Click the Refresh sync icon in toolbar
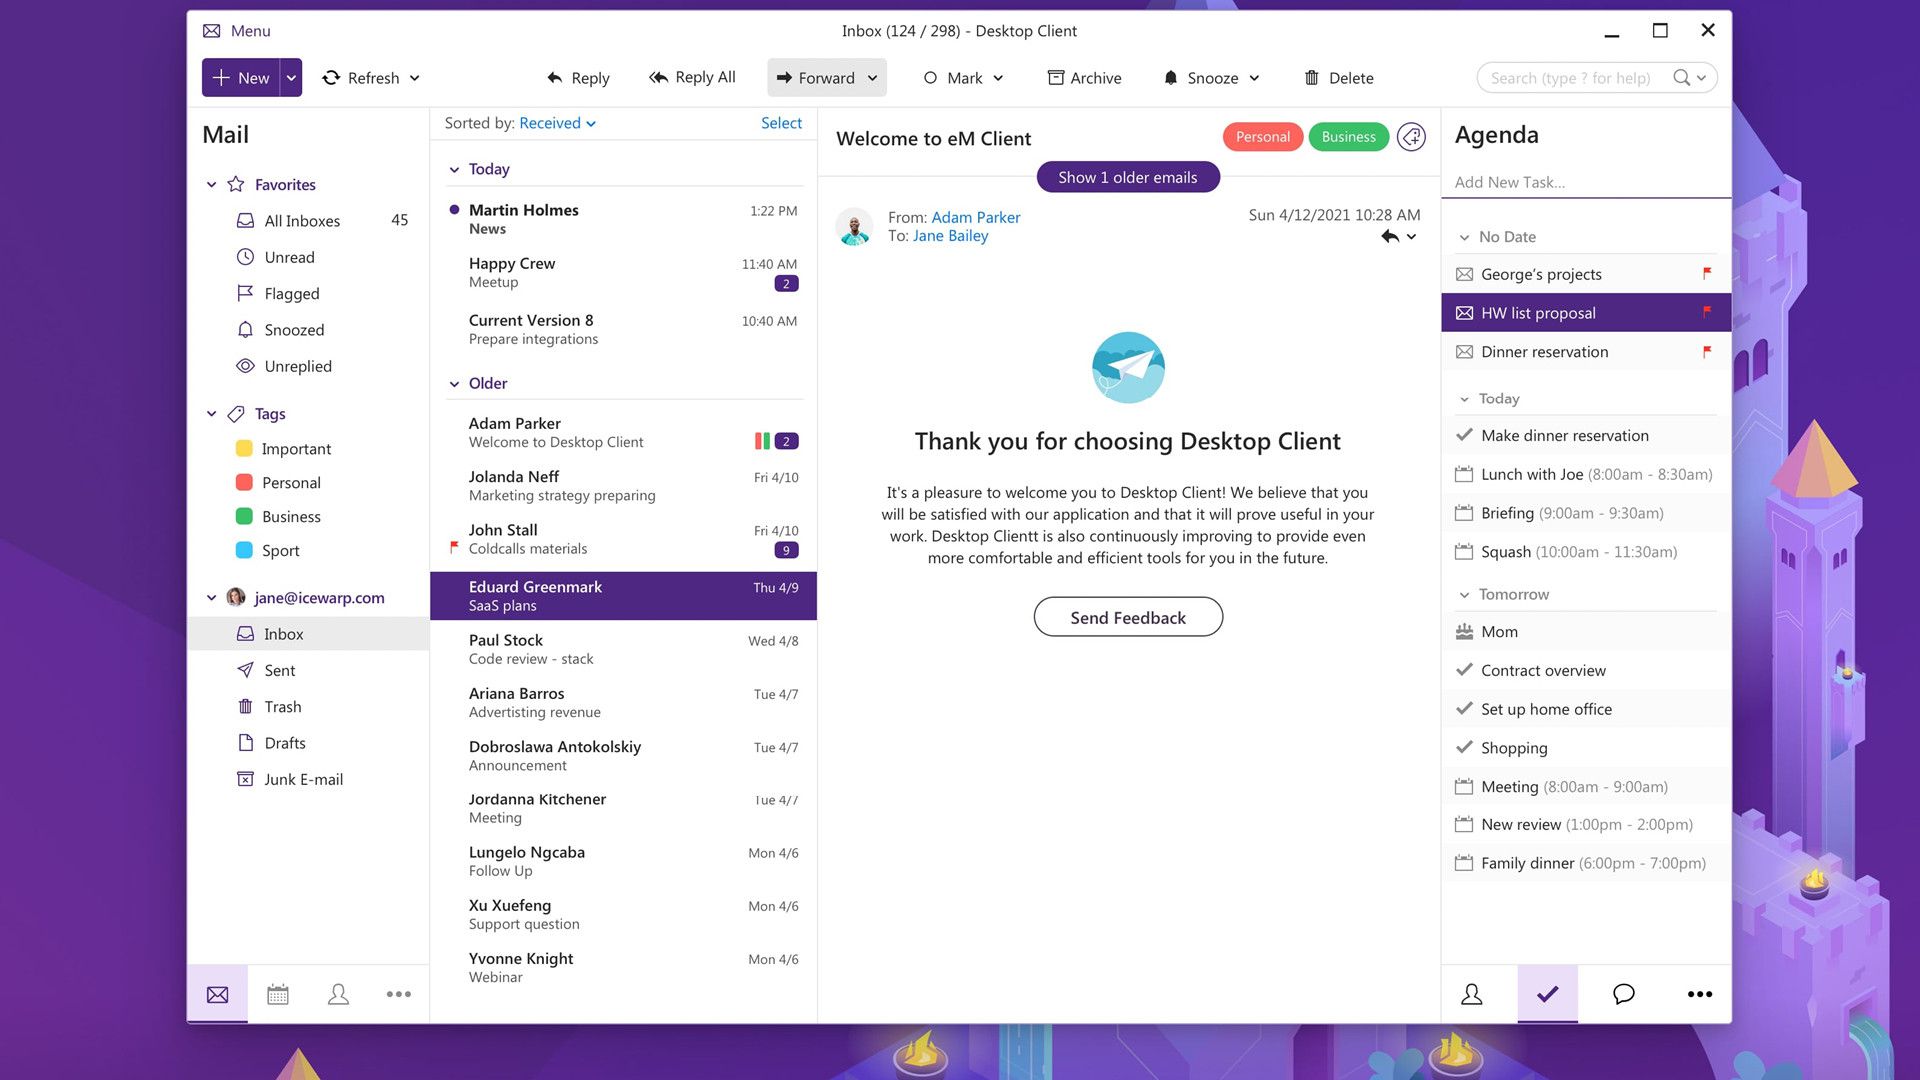1920x1080 pixels. click(331, 78)
